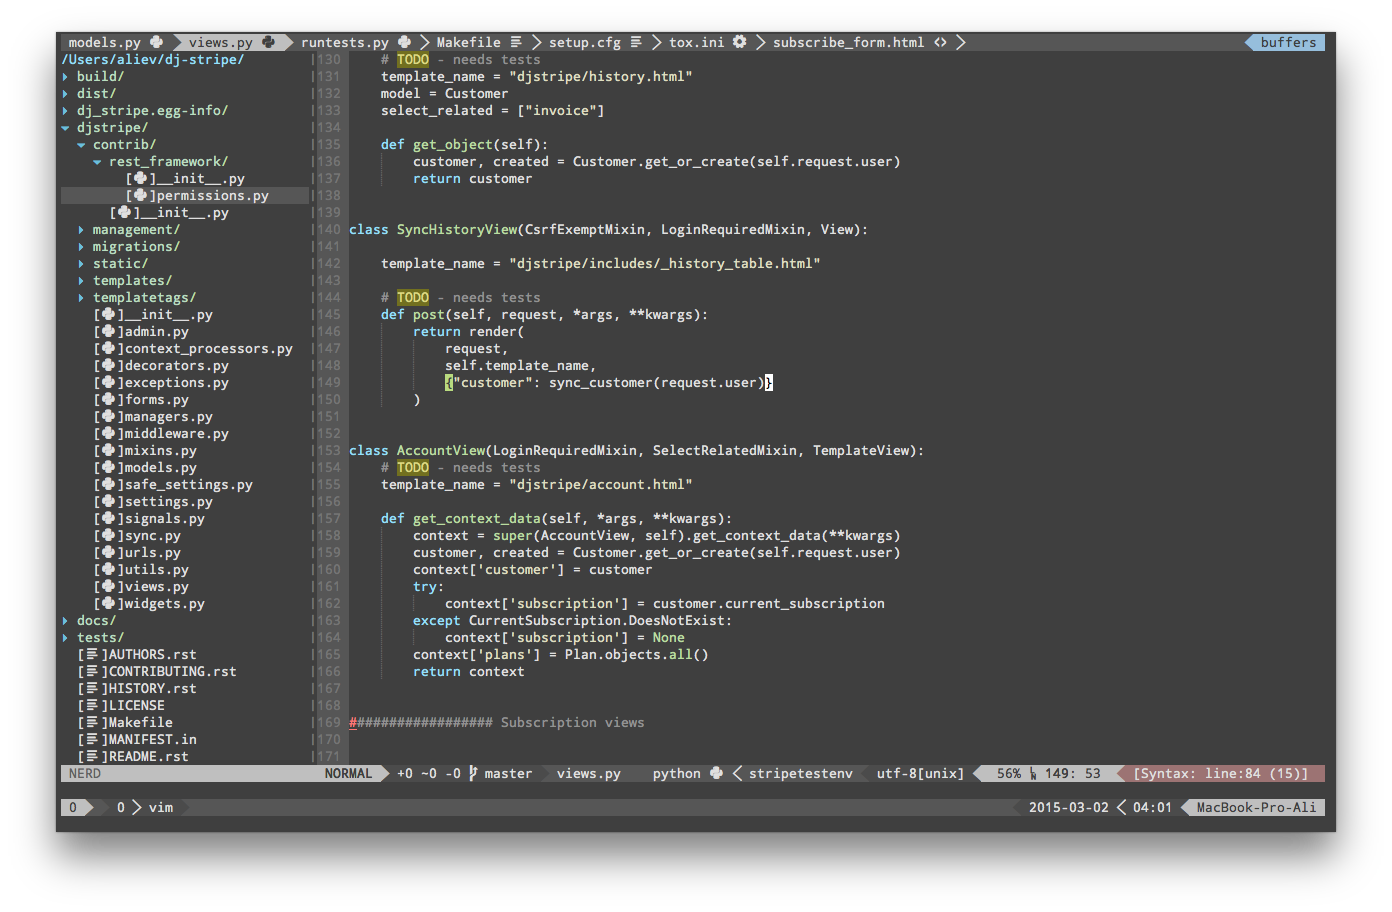Screen dimensions: 1392x912
Task: Switch to the setup.cfg buffer tab
Action: click(x=585, y=42)
